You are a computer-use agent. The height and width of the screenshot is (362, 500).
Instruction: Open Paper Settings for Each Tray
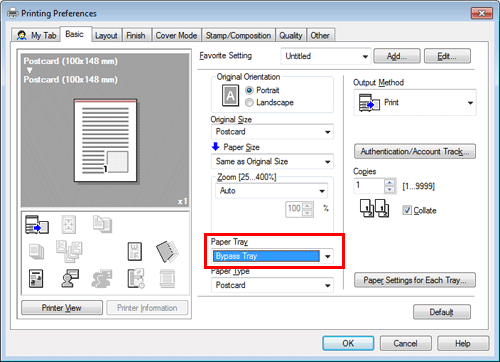(x=415, y=280)
